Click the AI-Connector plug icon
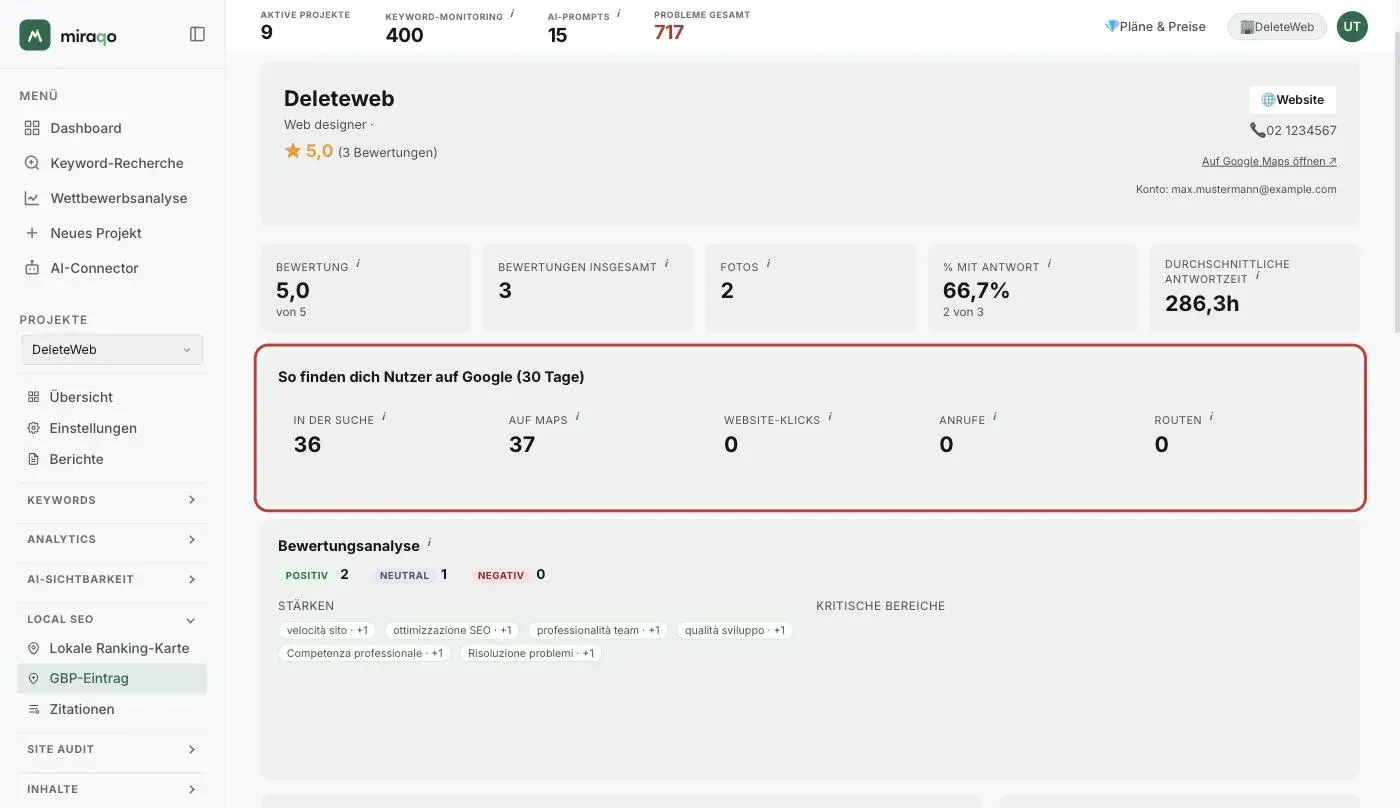1400x808 pixels. [x=32, y=268]
